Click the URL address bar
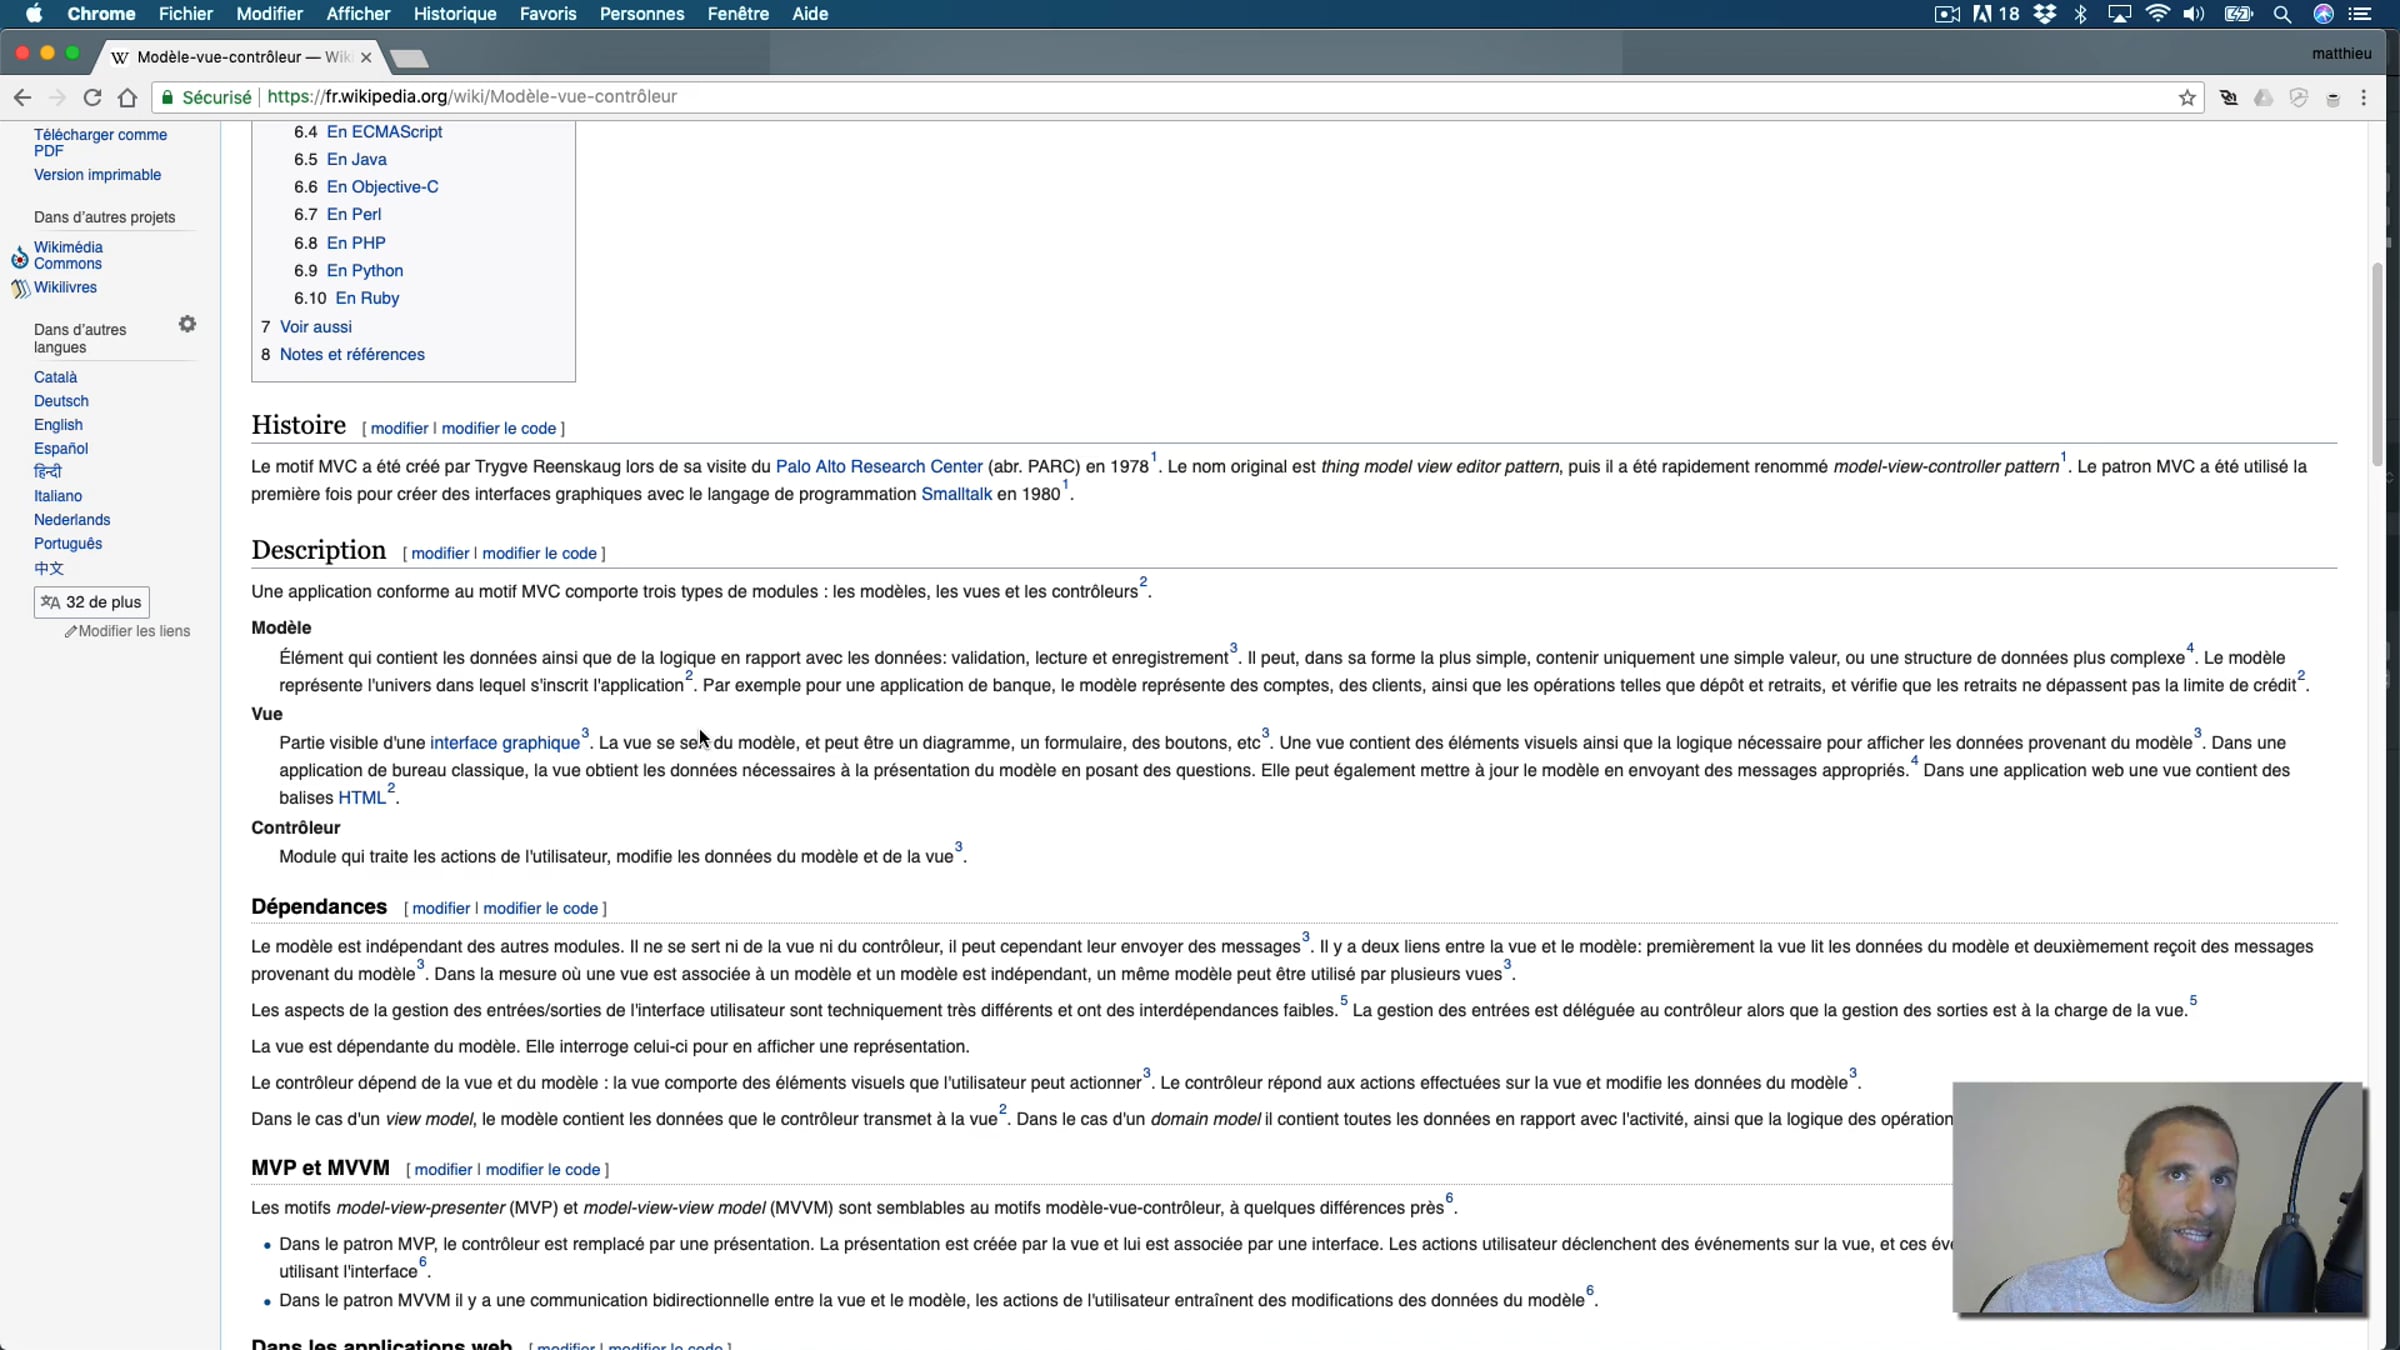Viewport: 2400px width, 1350px height. click(x=1200, y=97)
